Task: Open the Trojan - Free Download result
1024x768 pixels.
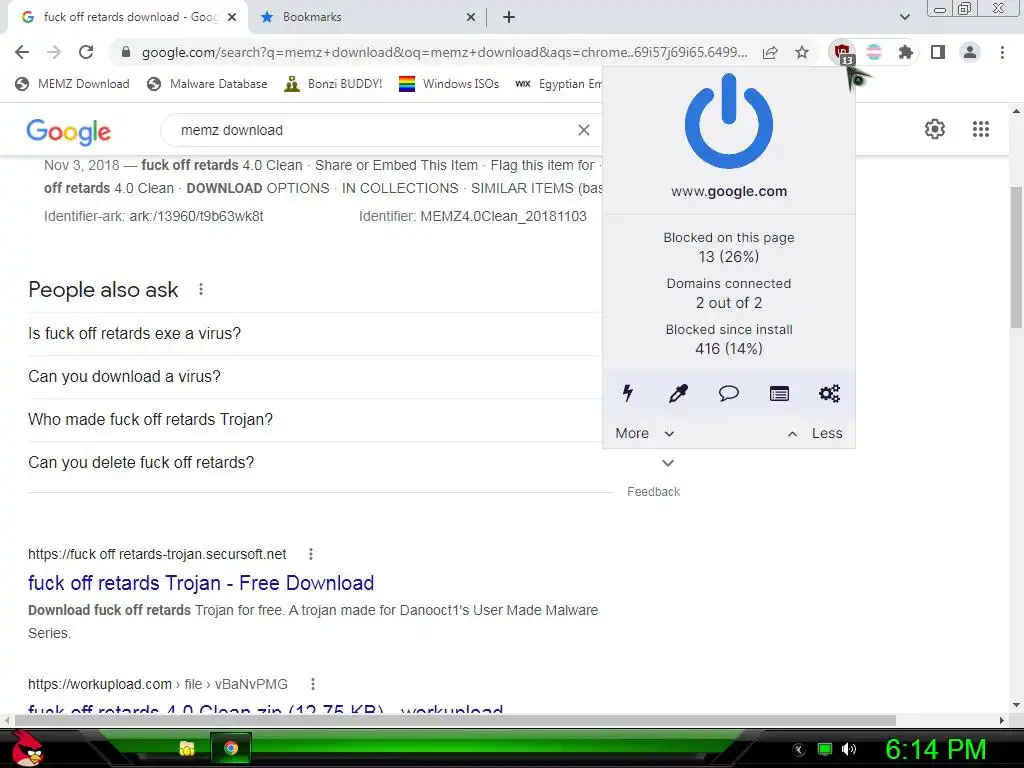Action: pos(201,583)
